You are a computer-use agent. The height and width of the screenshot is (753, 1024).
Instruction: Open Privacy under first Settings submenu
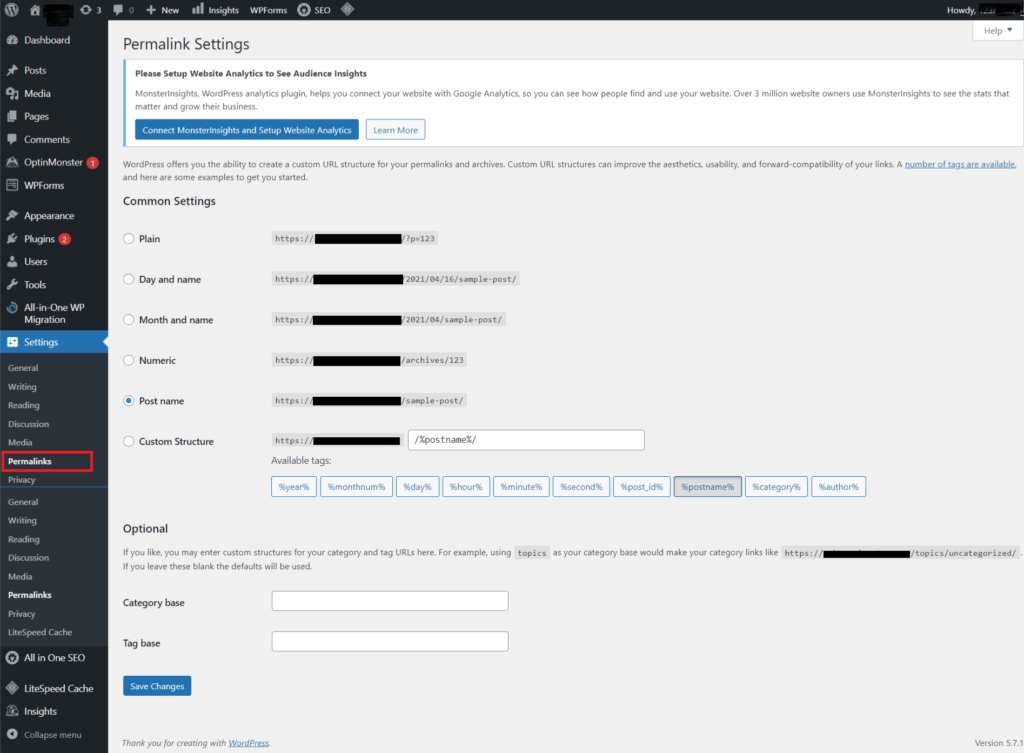coord(22,480)
